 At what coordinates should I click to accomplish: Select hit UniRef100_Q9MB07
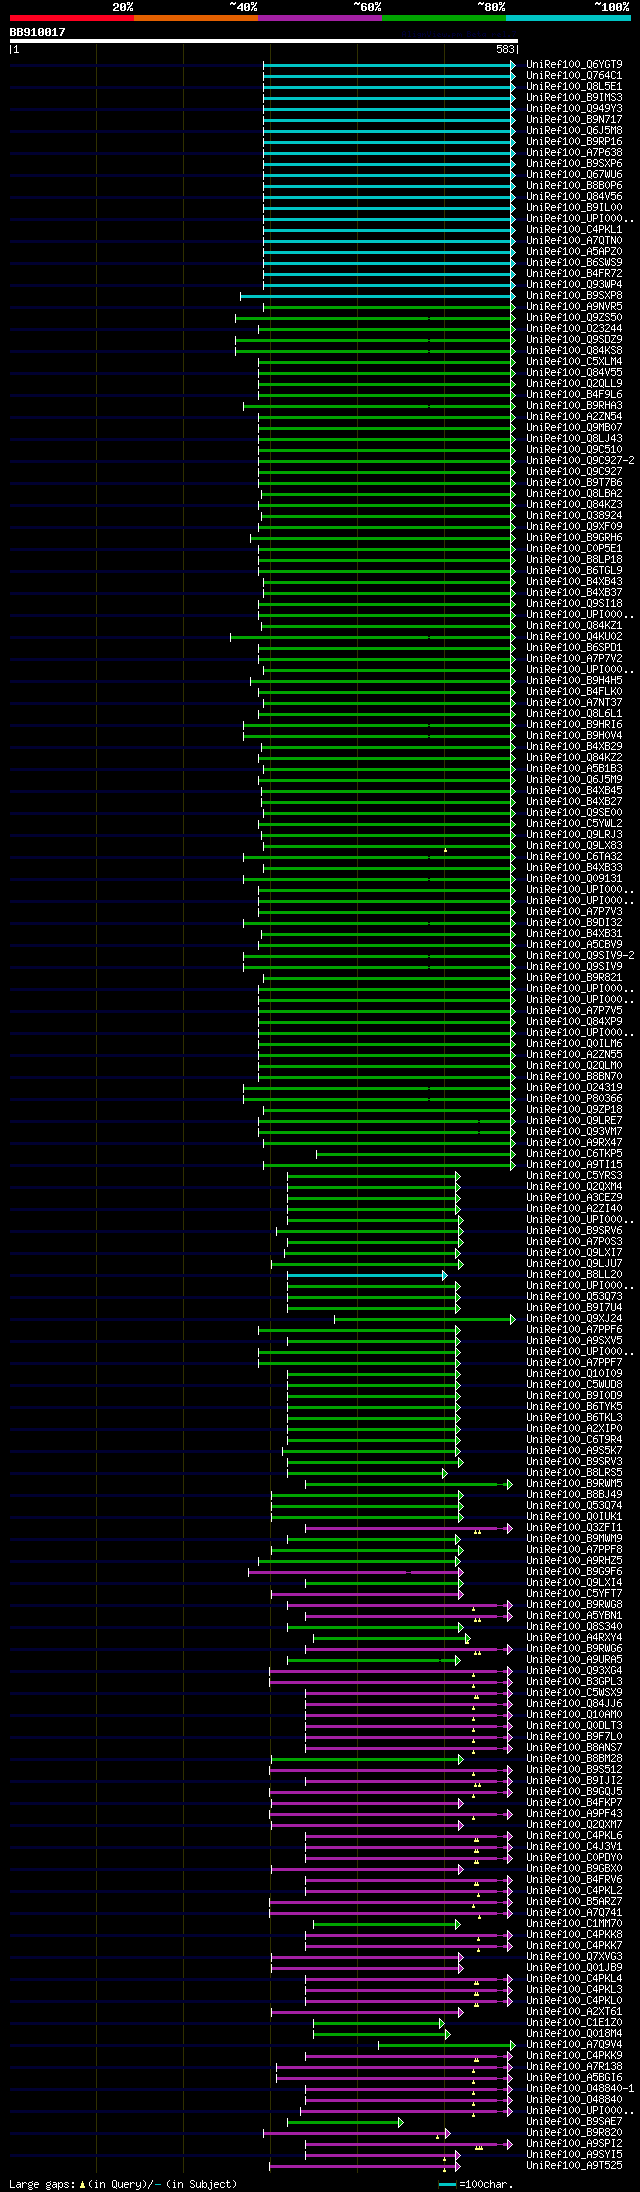tap(574, 427)
